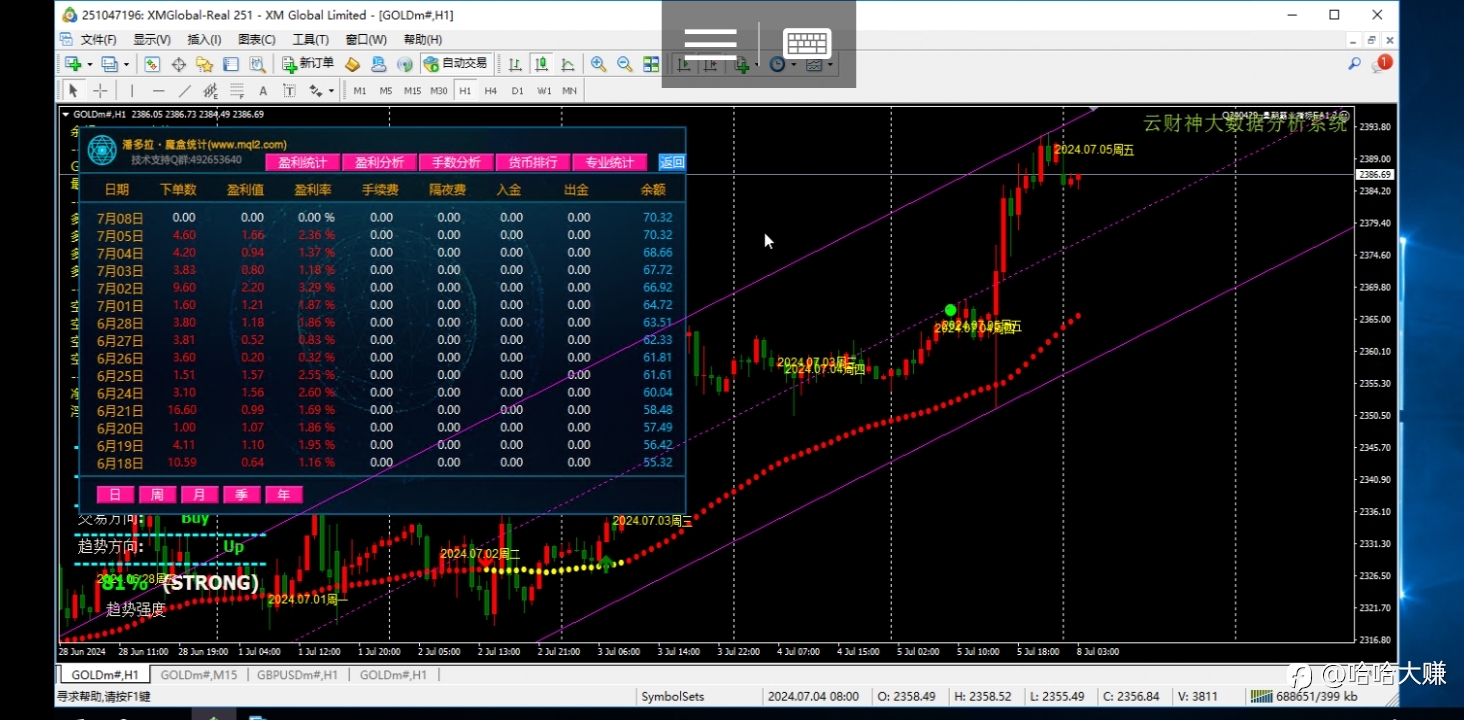
Task: Expand the new chart dropdown arrow
Action: tap(89, 64)
